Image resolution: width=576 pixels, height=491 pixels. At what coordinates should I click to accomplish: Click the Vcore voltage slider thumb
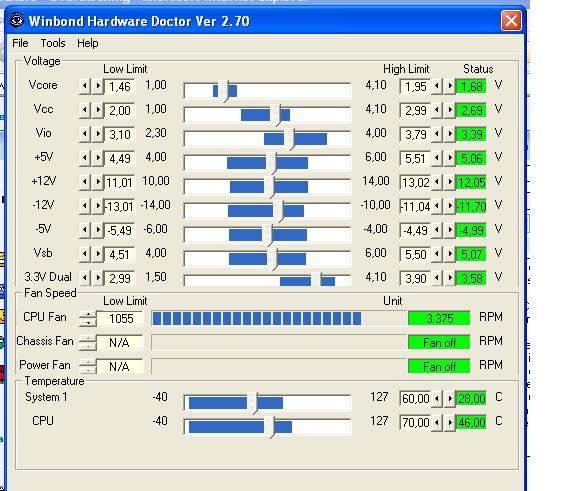click(x=223, y=91)
